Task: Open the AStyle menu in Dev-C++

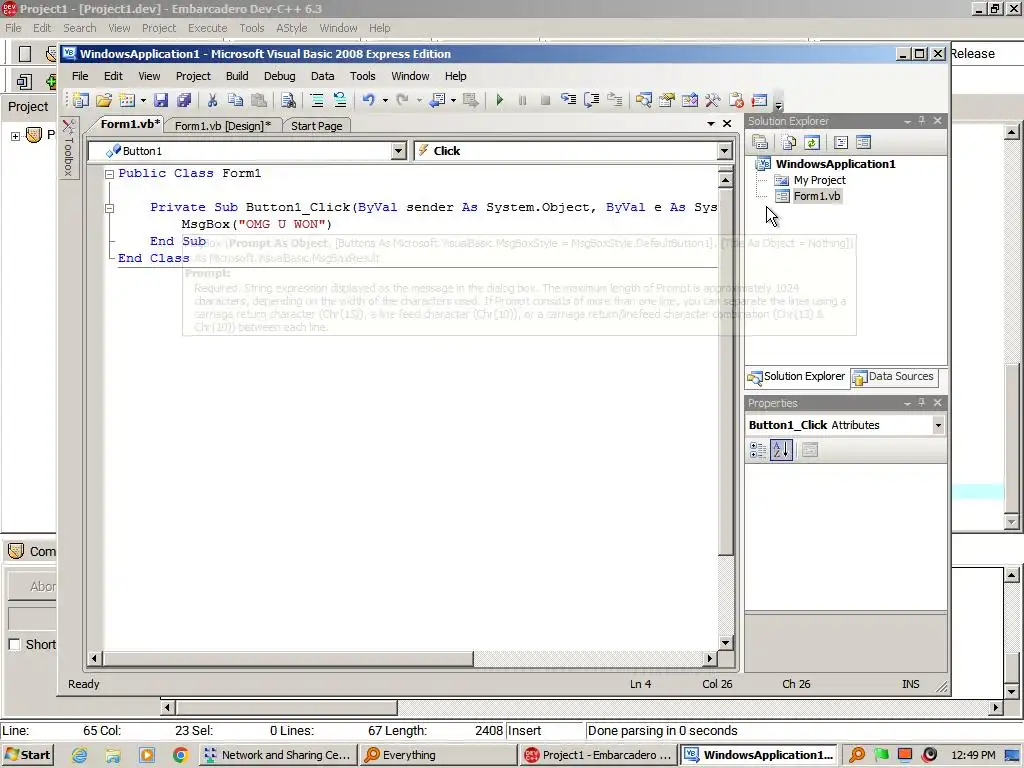Action: point(291,28)
